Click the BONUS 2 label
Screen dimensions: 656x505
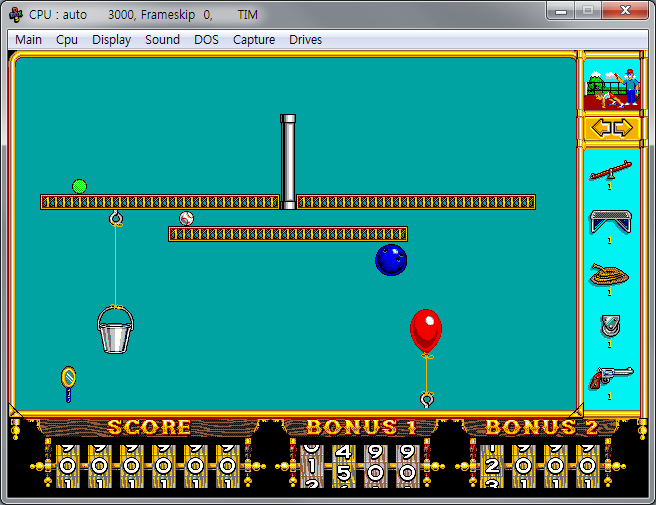[542, 427]
